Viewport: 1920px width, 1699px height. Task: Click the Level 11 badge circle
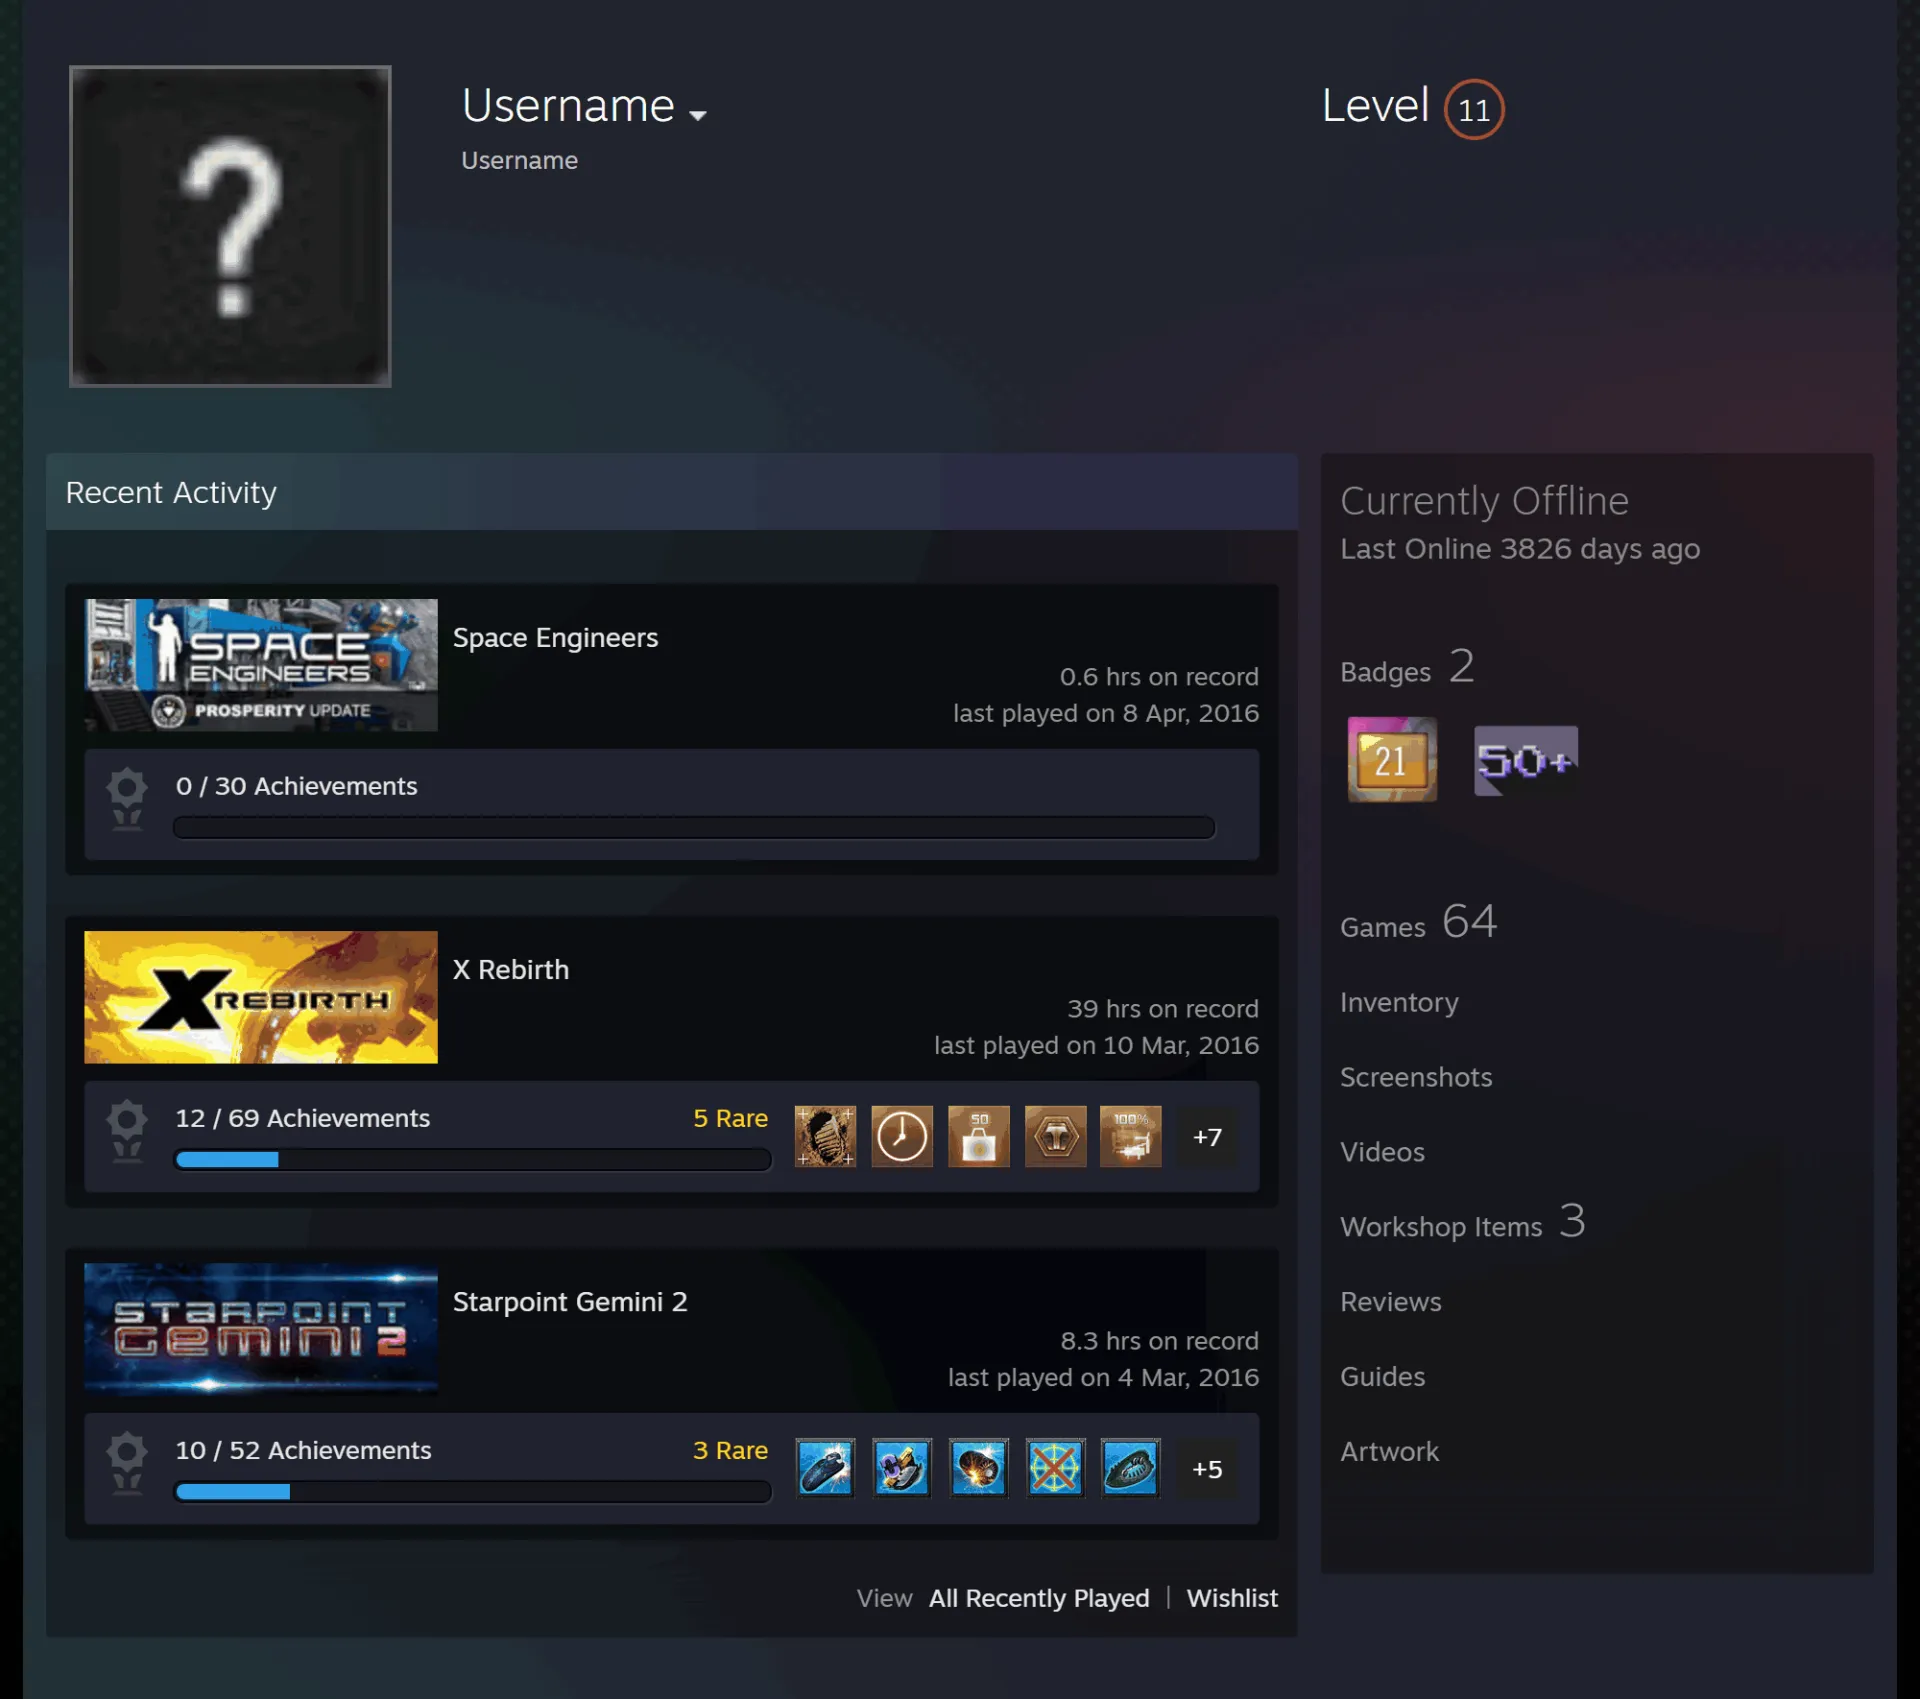[x=1473, y=109]
